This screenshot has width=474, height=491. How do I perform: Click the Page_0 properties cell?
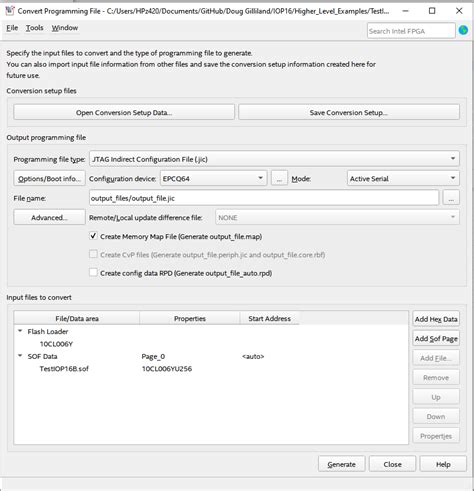click(x=153, y=356)
